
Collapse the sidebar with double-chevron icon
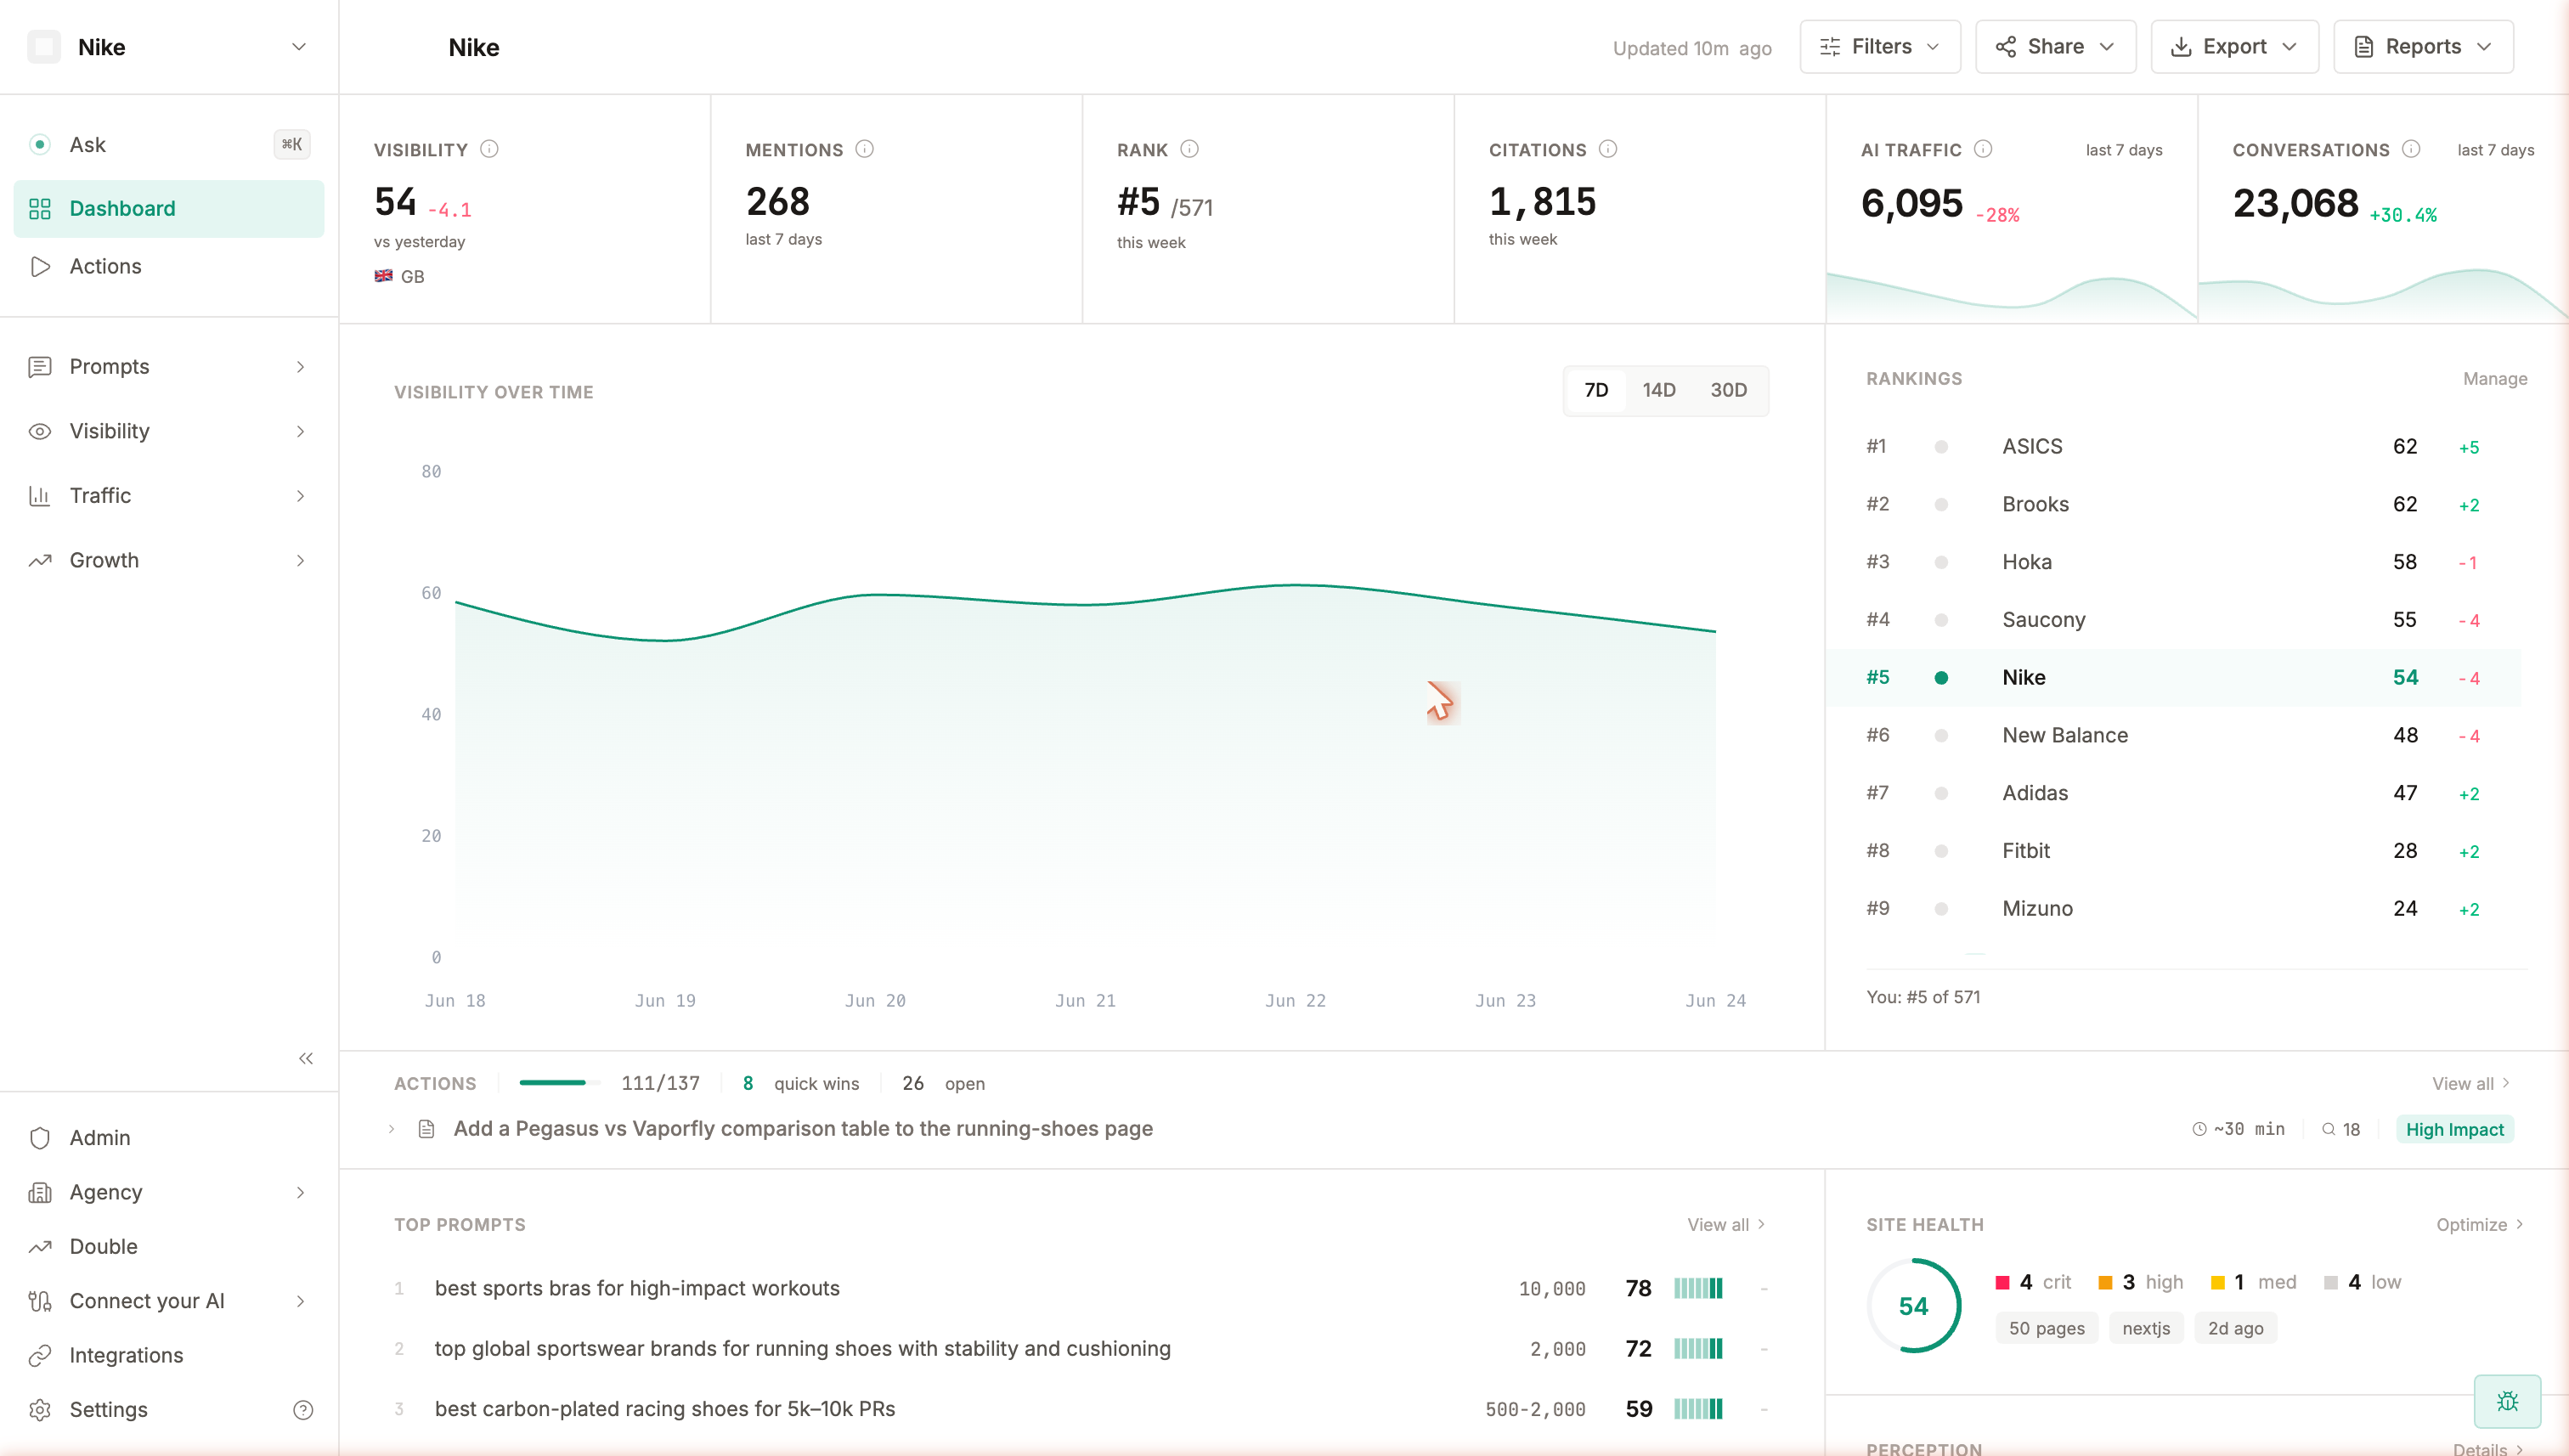click(306, 1058)
